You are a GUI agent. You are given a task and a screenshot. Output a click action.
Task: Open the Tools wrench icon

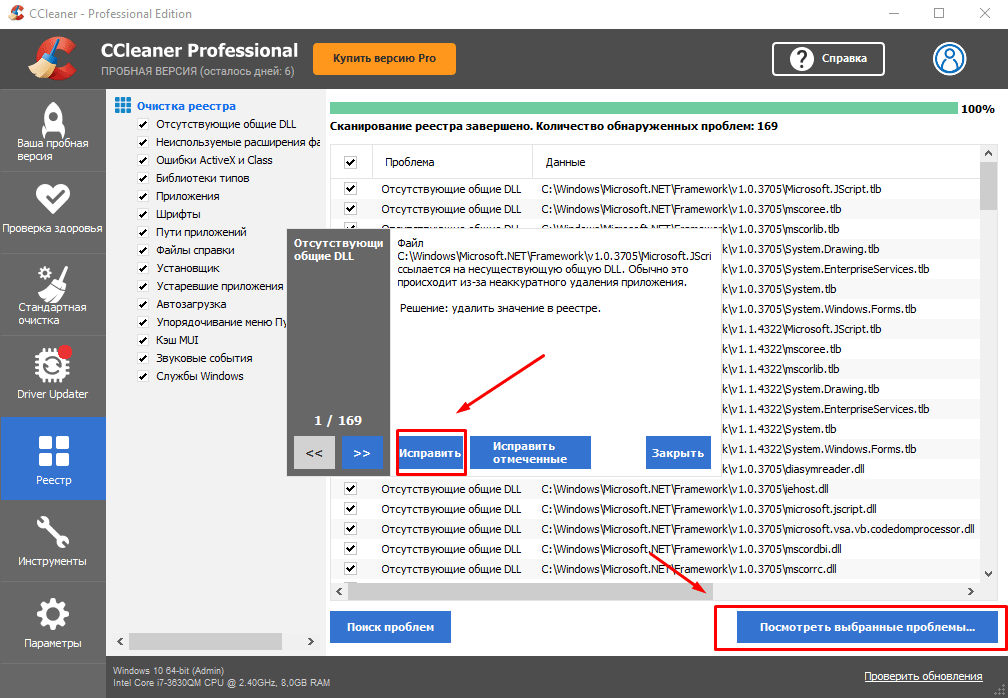point(52,532)
